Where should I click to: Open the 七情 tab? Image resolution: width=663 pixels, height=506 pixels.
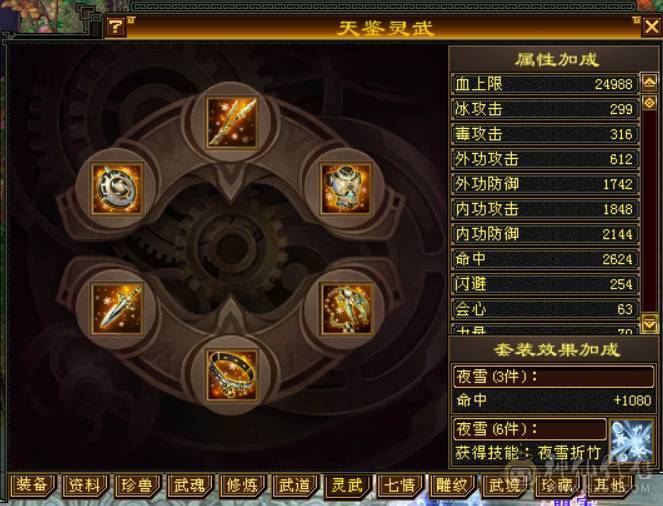coord(399,485)
